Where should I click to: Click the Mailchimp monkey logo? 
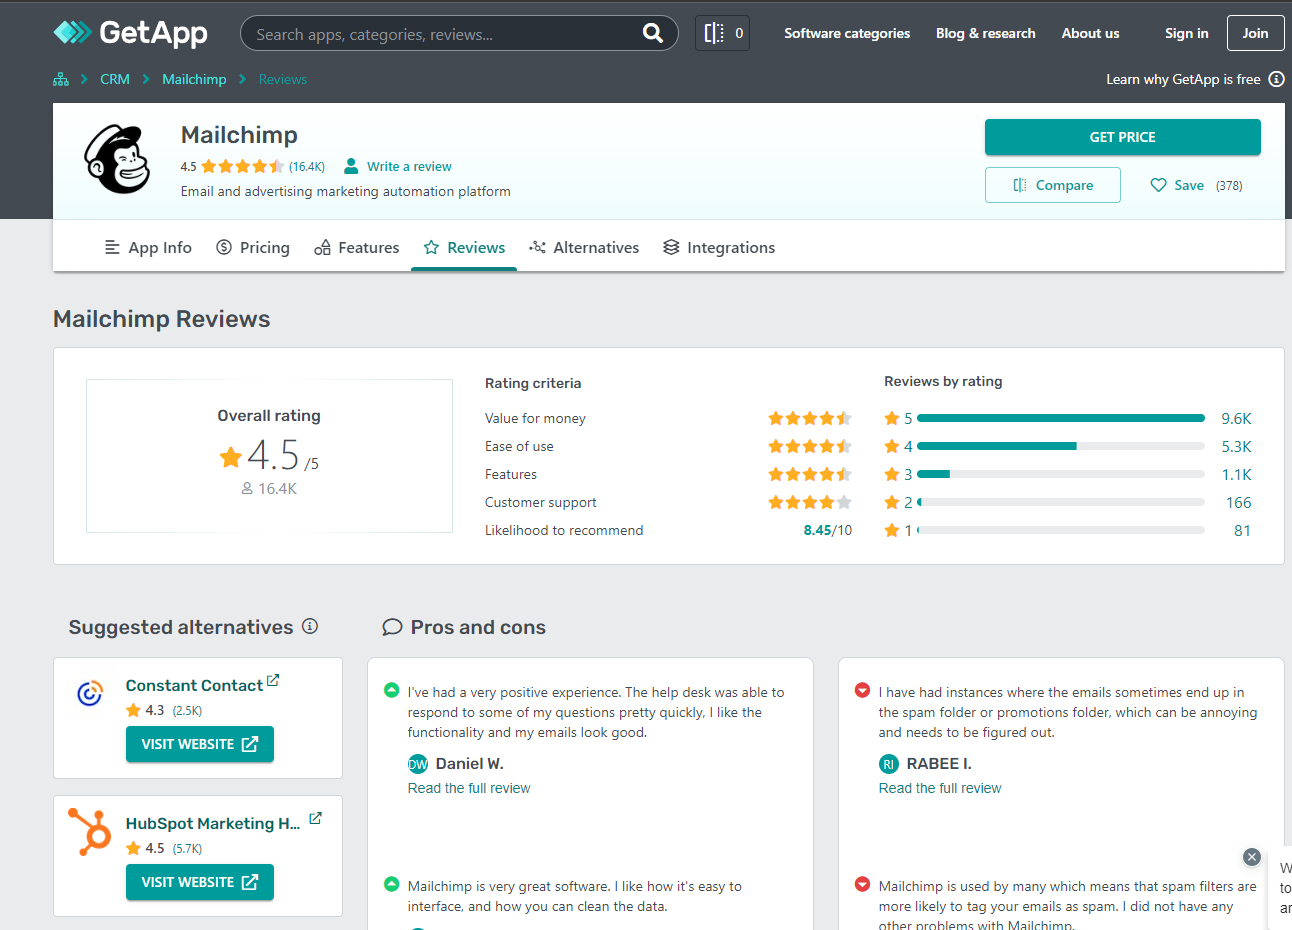(117, 159)
